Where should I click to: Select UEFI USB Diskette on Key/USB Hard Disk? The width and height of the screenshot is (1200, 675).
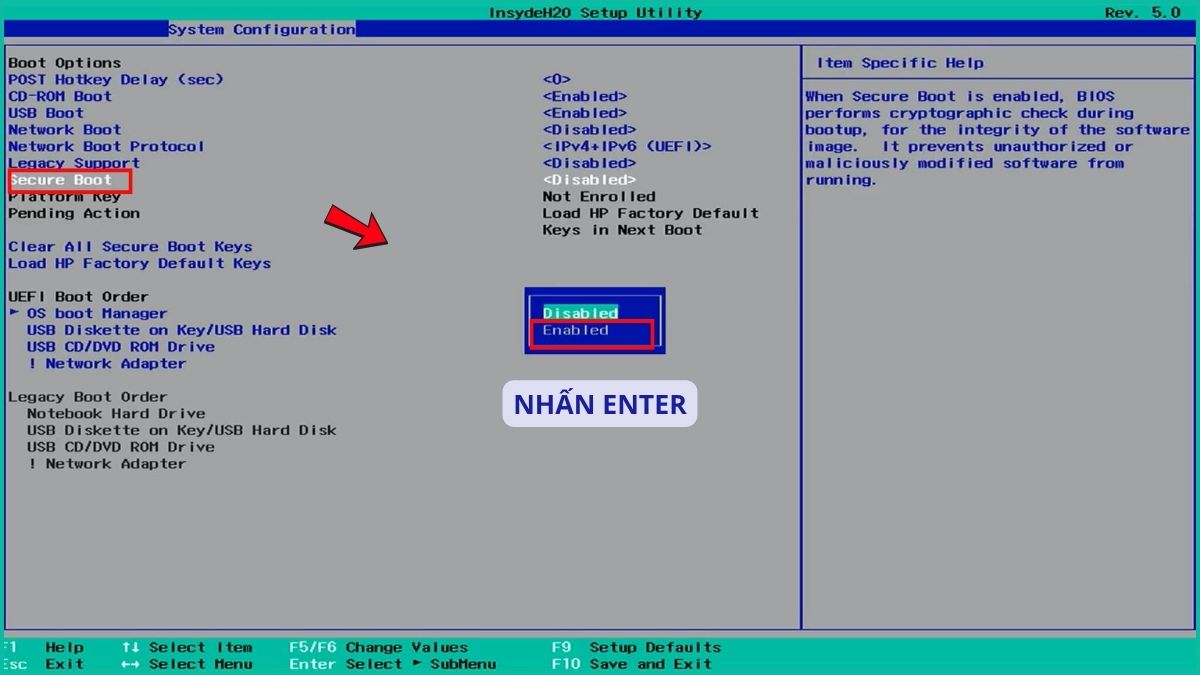tap(182, 330)
